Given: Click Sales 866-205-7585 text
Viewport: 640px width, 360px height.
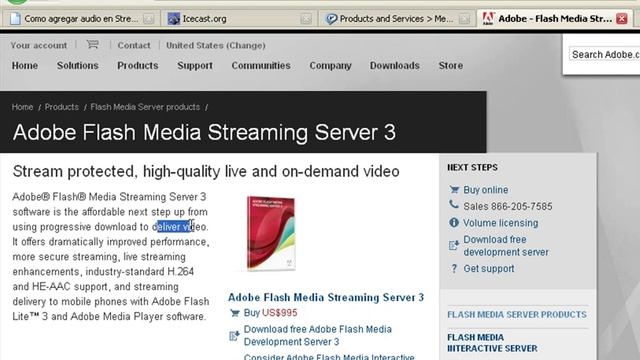Looking at the screenshot, I should [x=507, y=207].
